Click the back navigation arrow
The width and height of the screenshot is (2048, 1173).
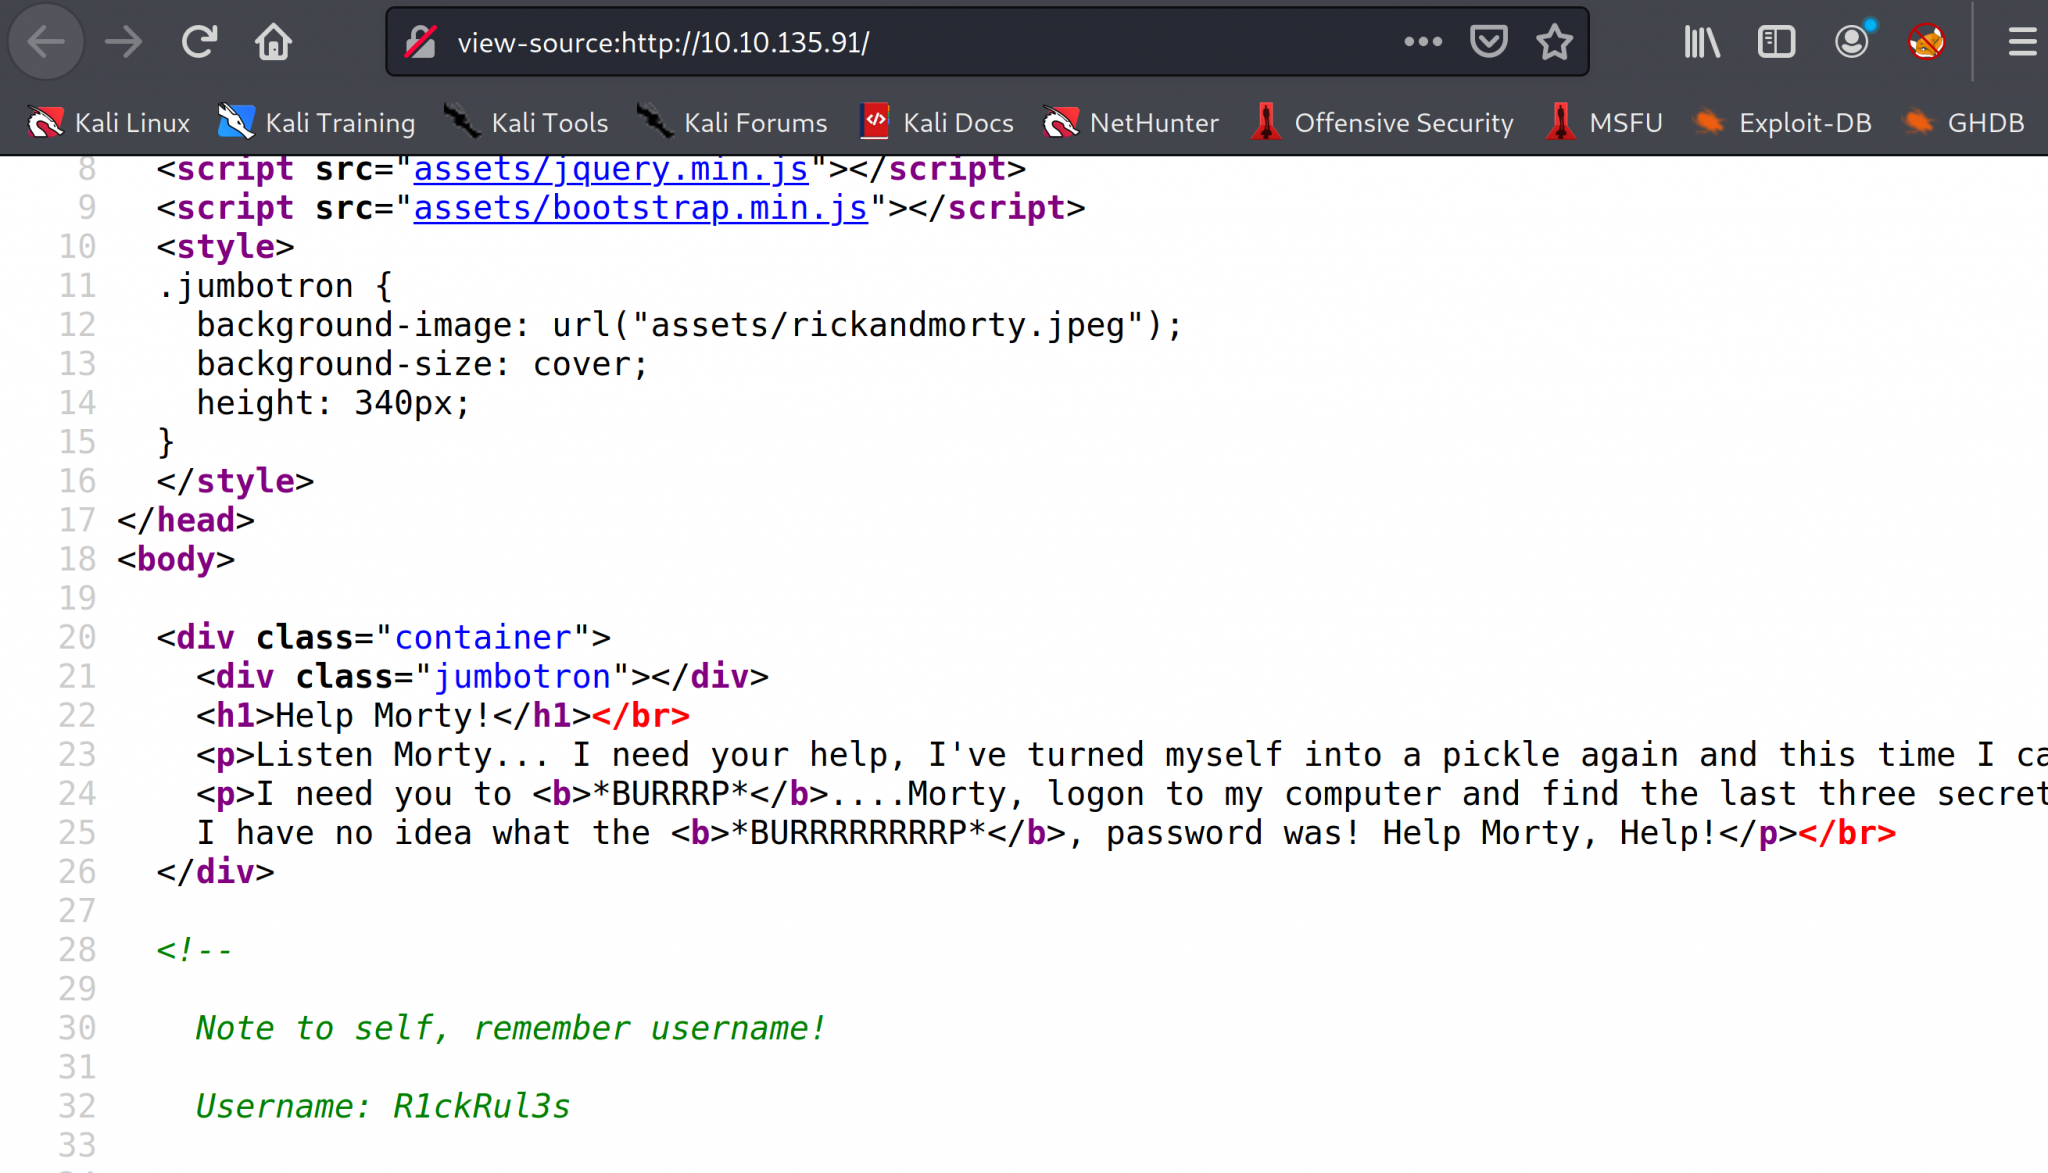click(x=46, y=42)
